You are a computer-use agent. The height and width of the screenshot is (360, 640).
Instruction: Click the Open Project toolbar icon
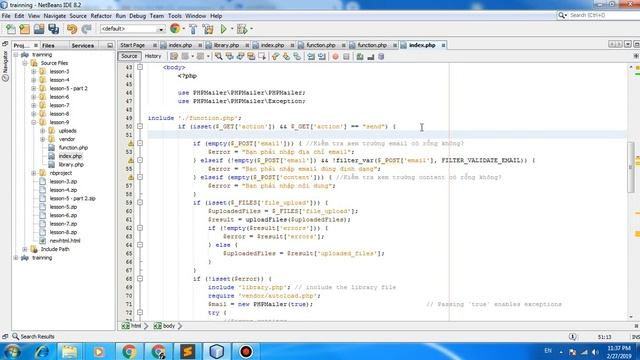tap(39, 29)
